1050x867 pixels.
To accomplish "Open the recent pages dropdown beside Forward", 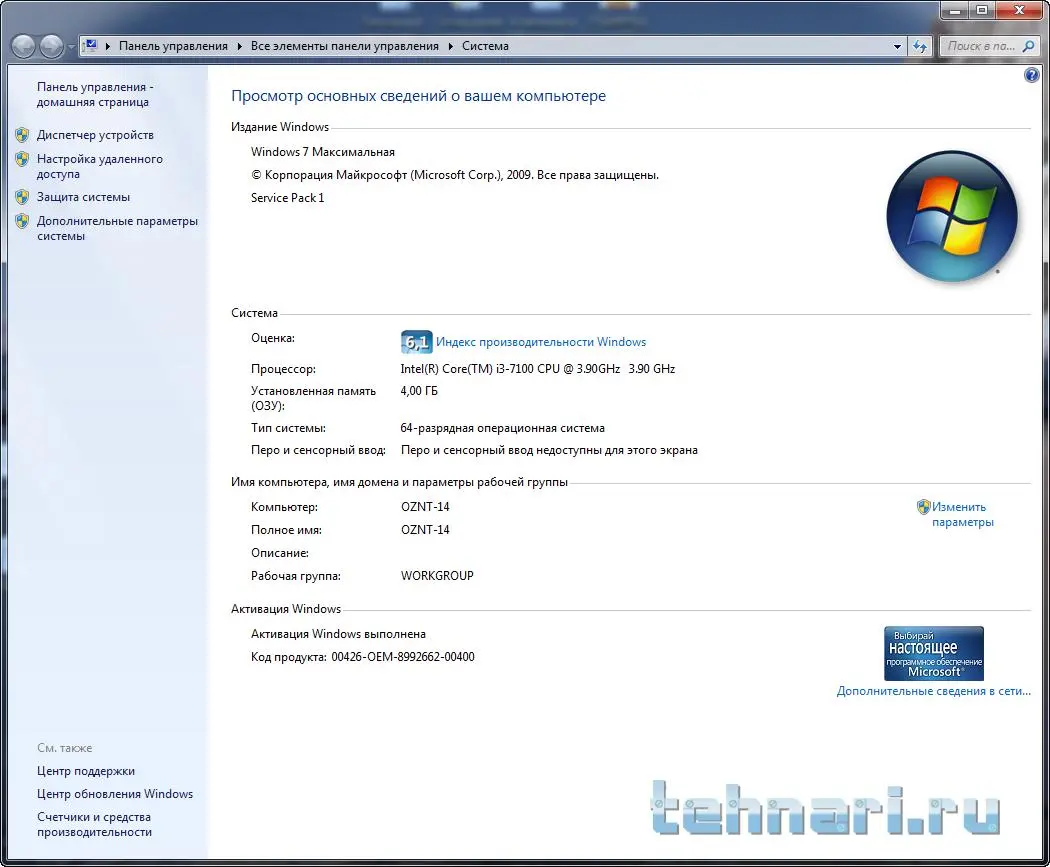I will pos(71,47).
